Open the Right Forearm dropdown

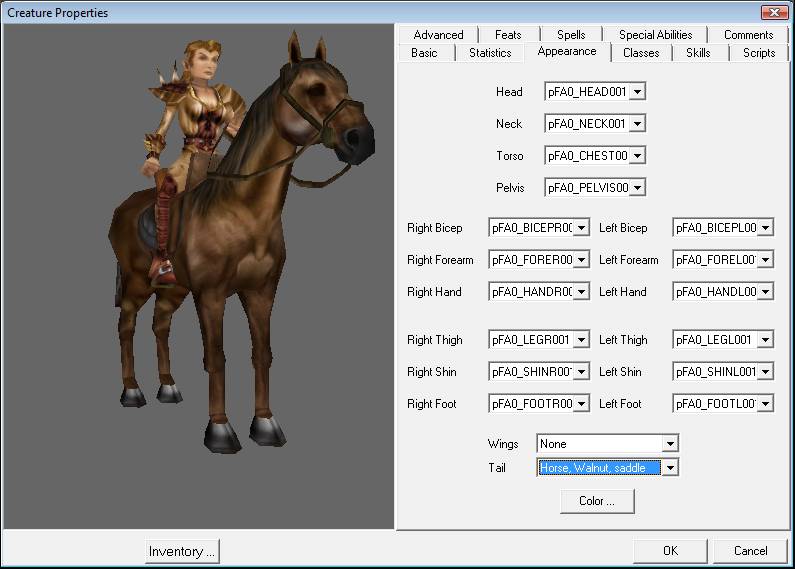[x=582, y=260]
